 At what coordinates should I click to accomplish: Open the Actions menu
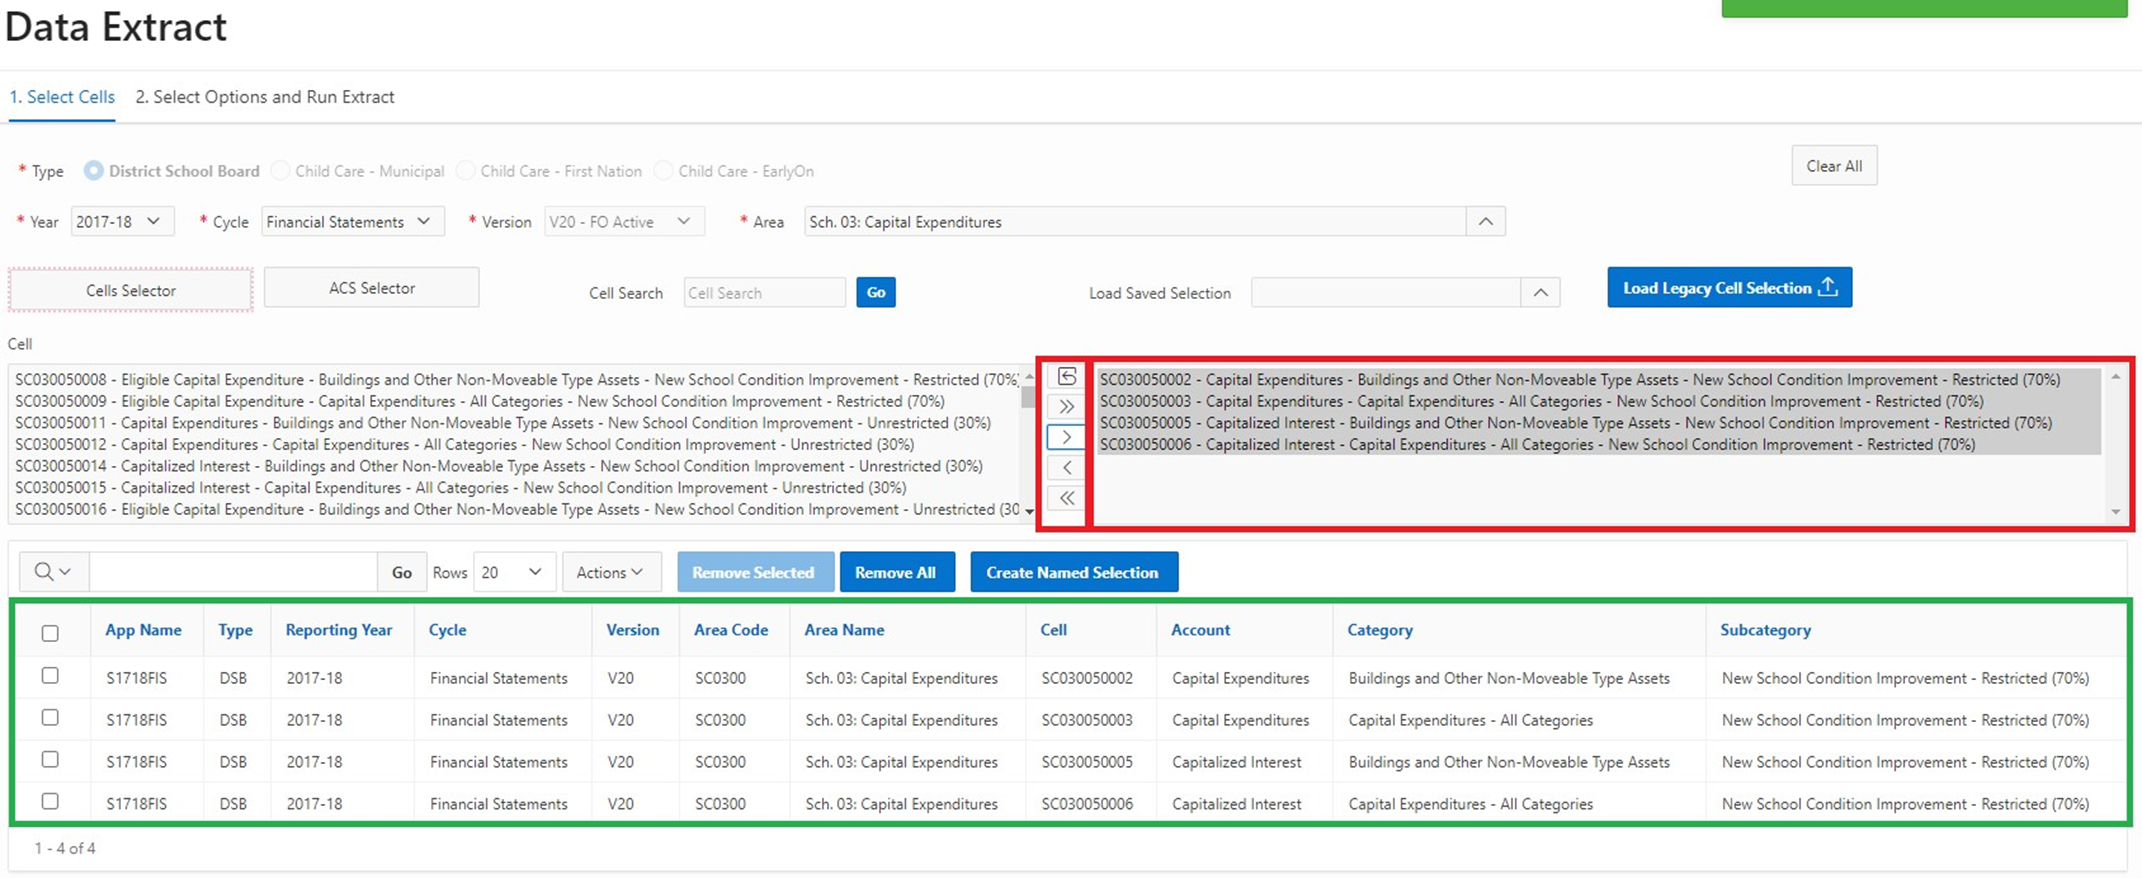(x=610, y=572)
